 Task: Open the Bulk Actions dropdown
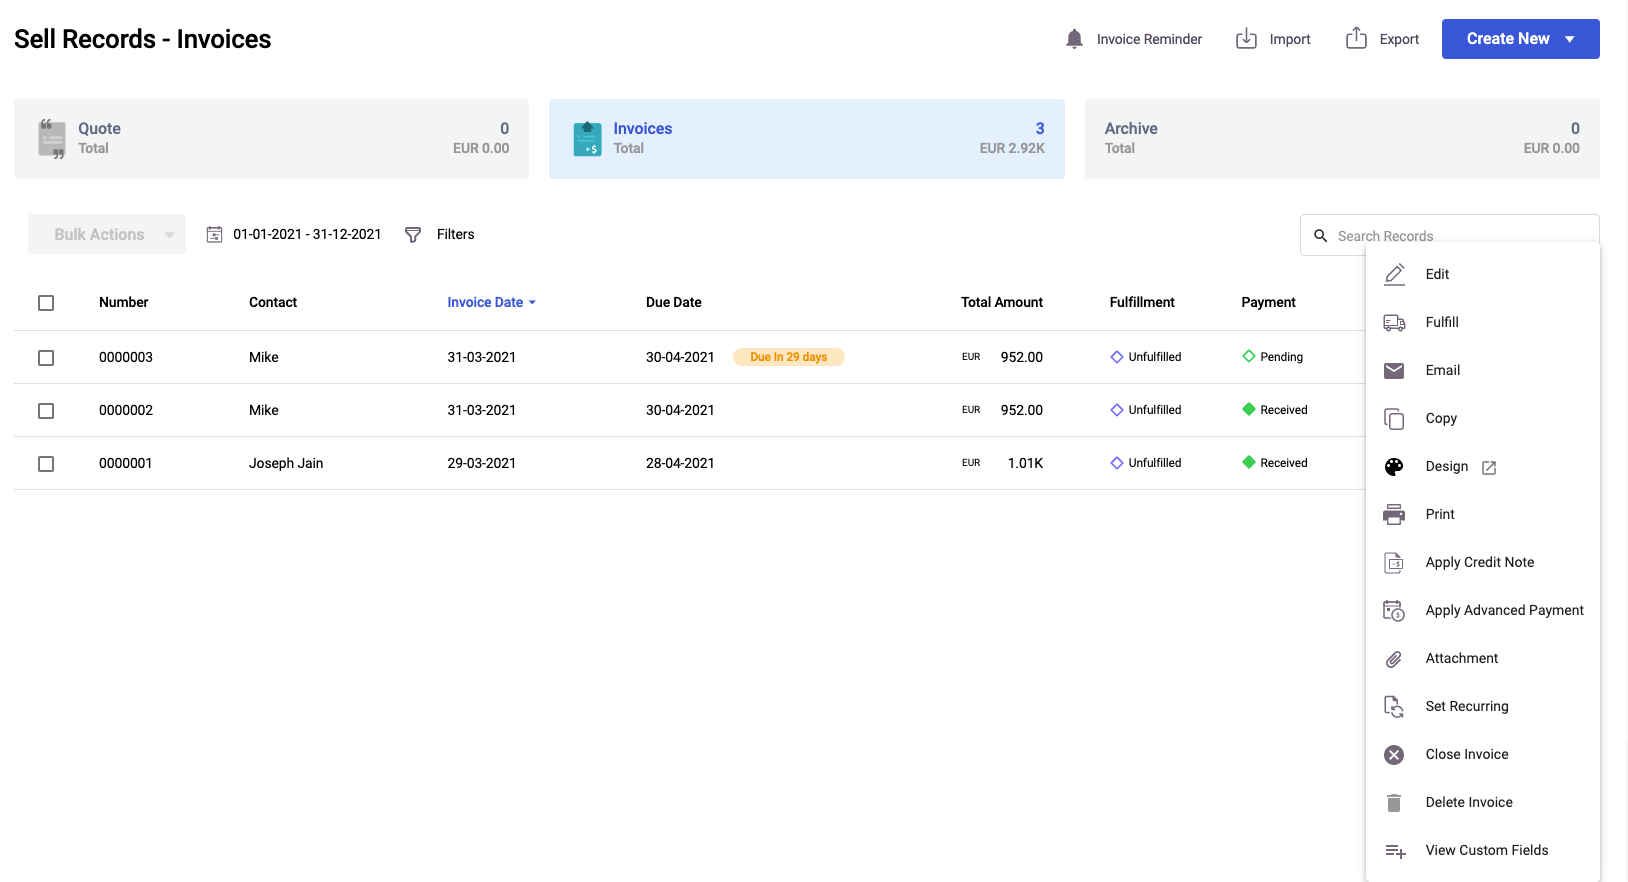point(107,234)
